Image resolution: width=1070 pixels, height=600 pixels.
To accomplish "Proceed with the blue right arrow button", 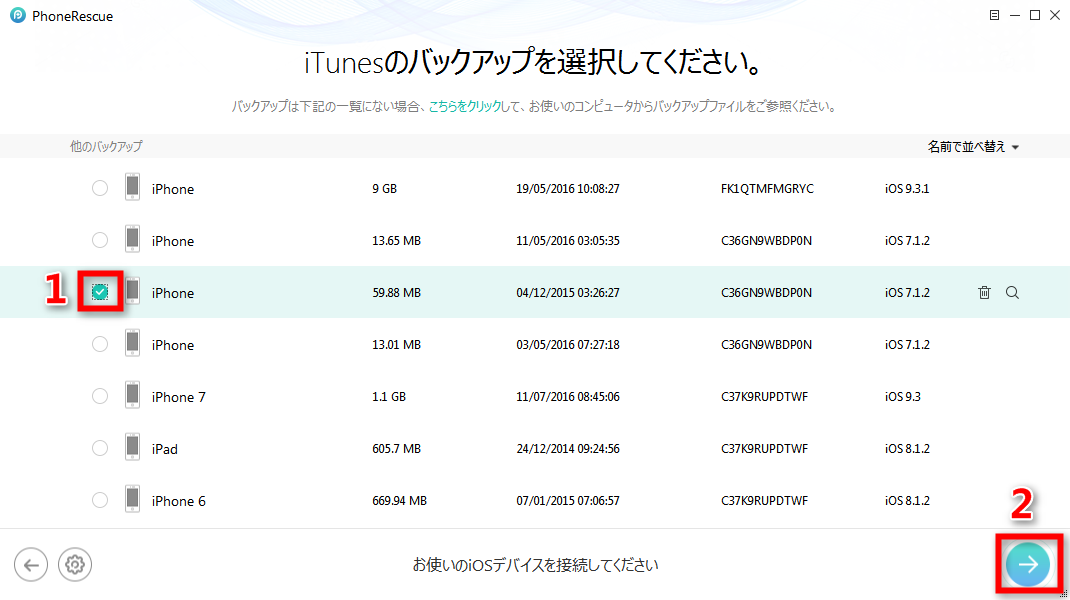I will 1028,564.
